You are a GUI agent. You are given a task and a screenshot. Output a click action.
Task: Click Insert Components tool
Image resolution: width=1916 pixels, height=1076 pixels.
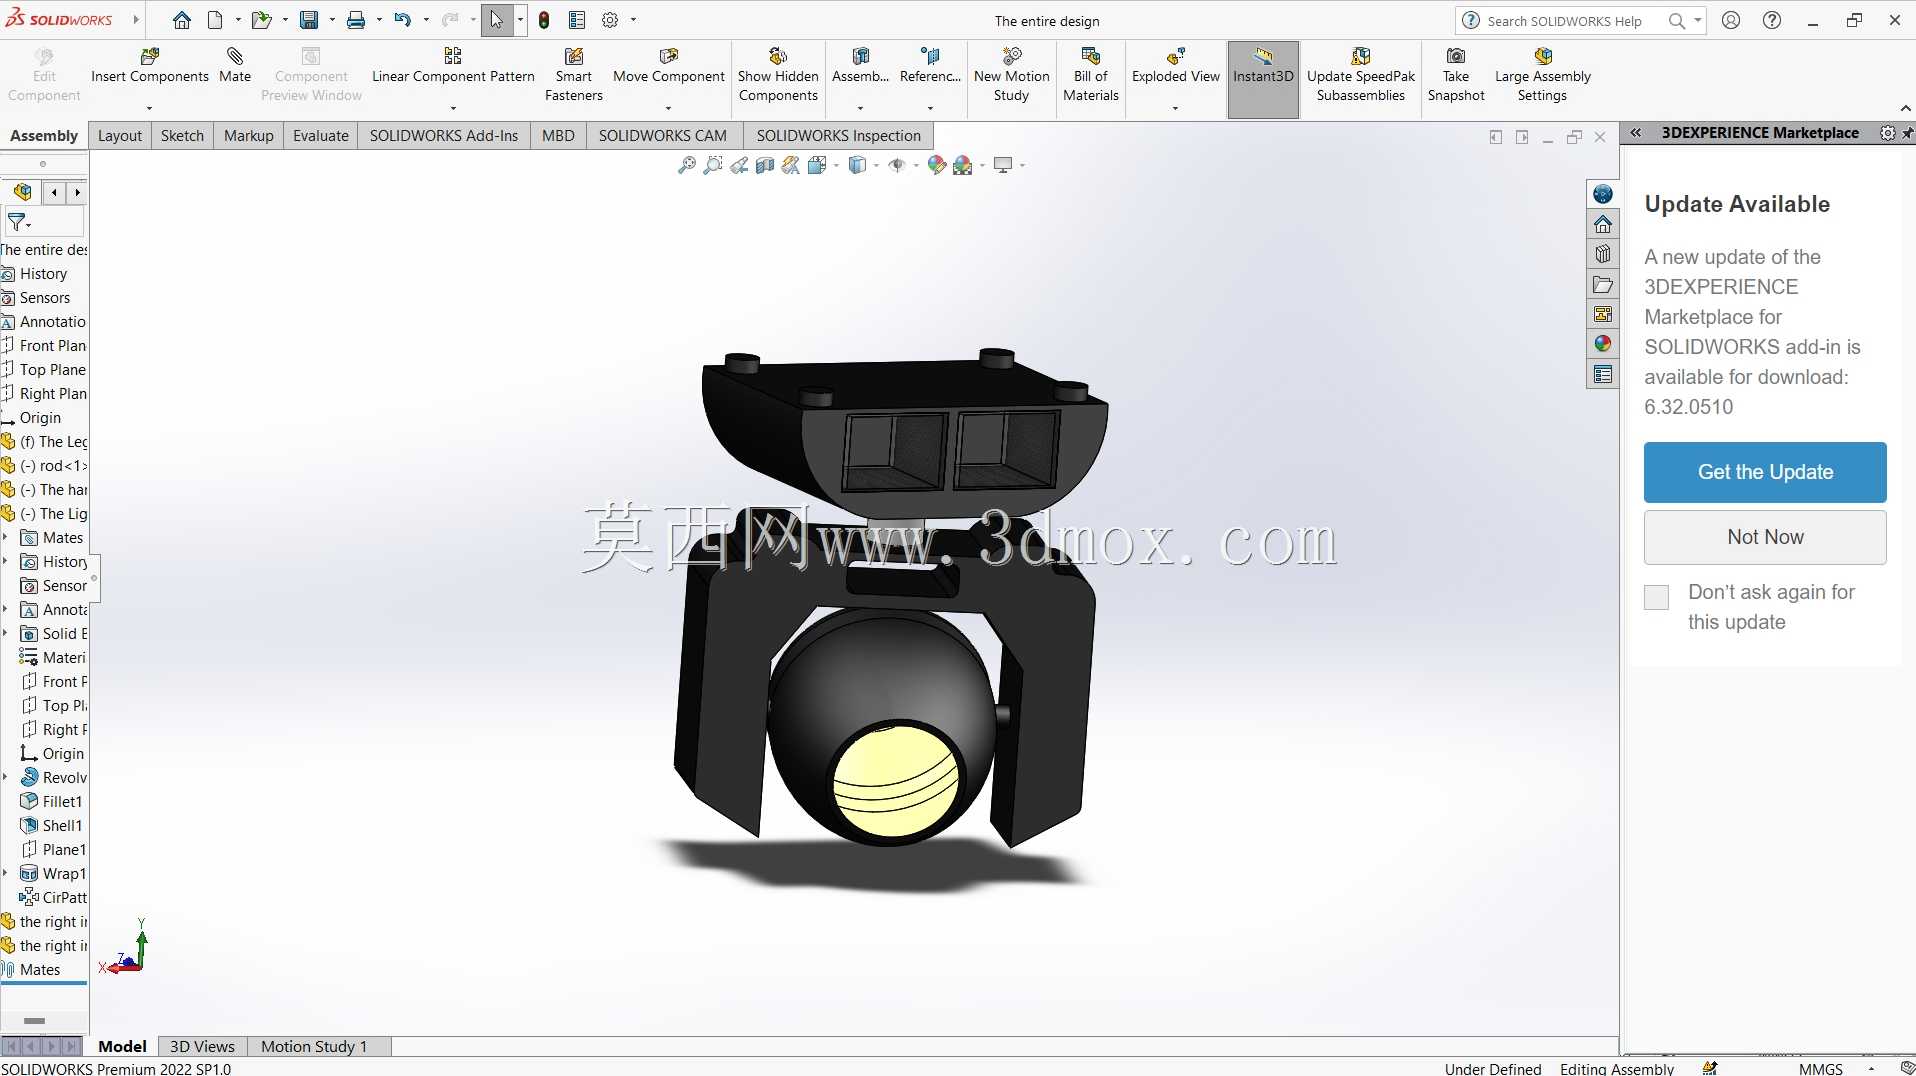pos(150,66)
